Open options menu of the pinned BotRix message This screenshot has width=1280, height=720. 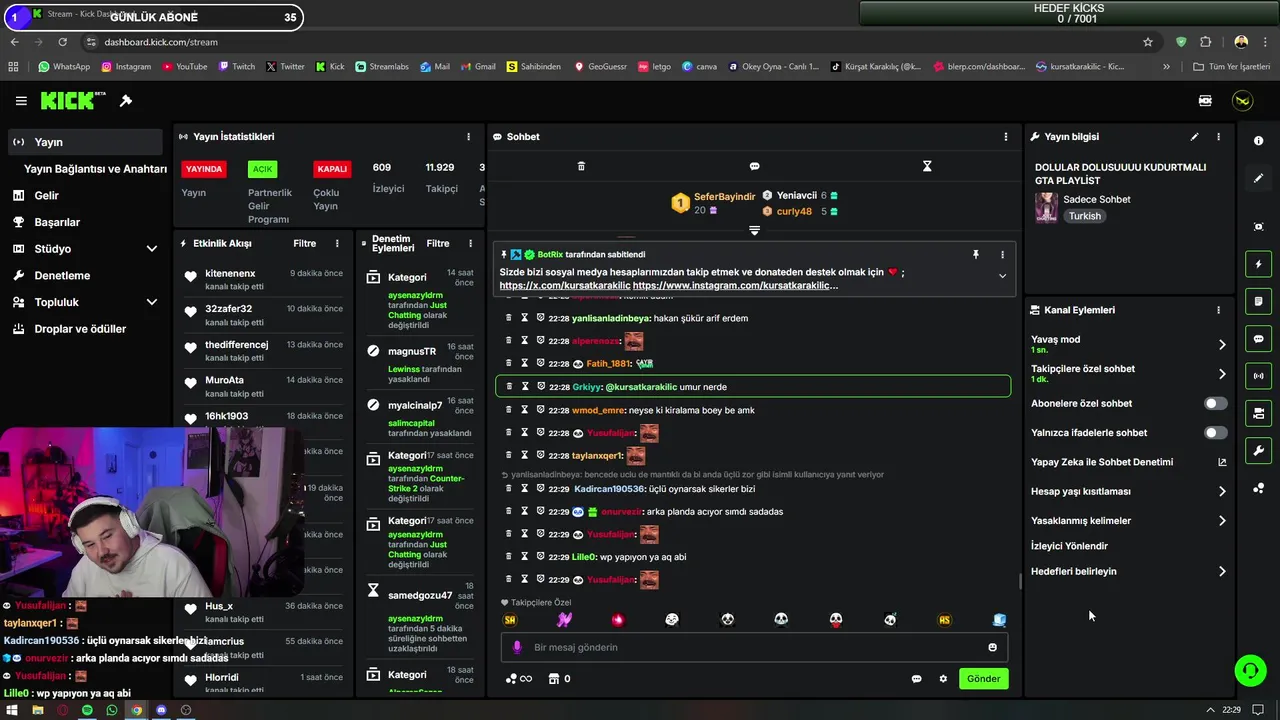coord(1002,255)
